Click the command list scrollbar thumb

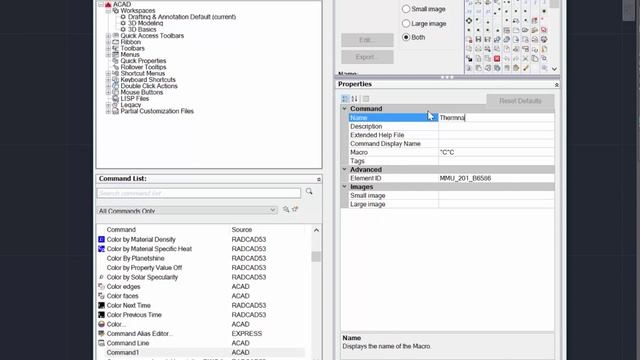(x=316, y=257)
